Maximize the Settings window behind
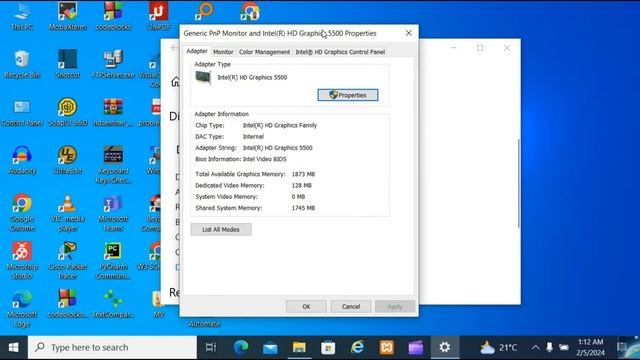Viewport: 640px width, 360px height. [480, 48]
